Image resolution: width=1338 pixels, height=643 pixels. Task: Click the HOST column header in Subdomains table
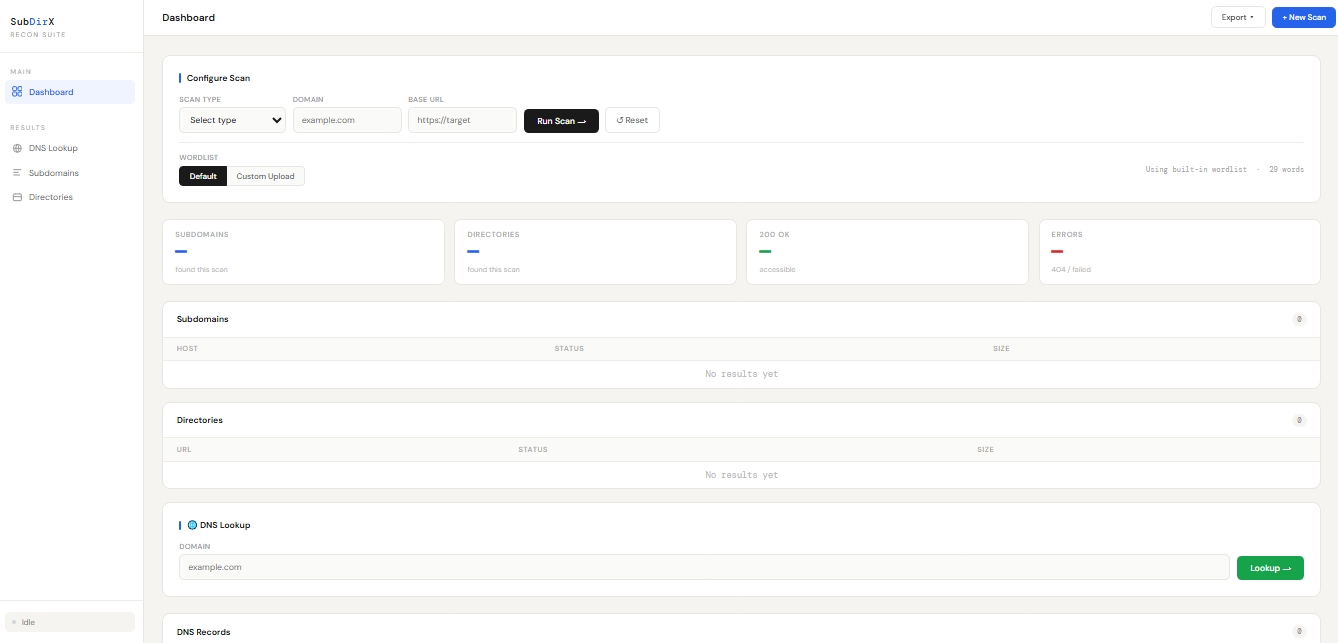(x=187, y=349)
